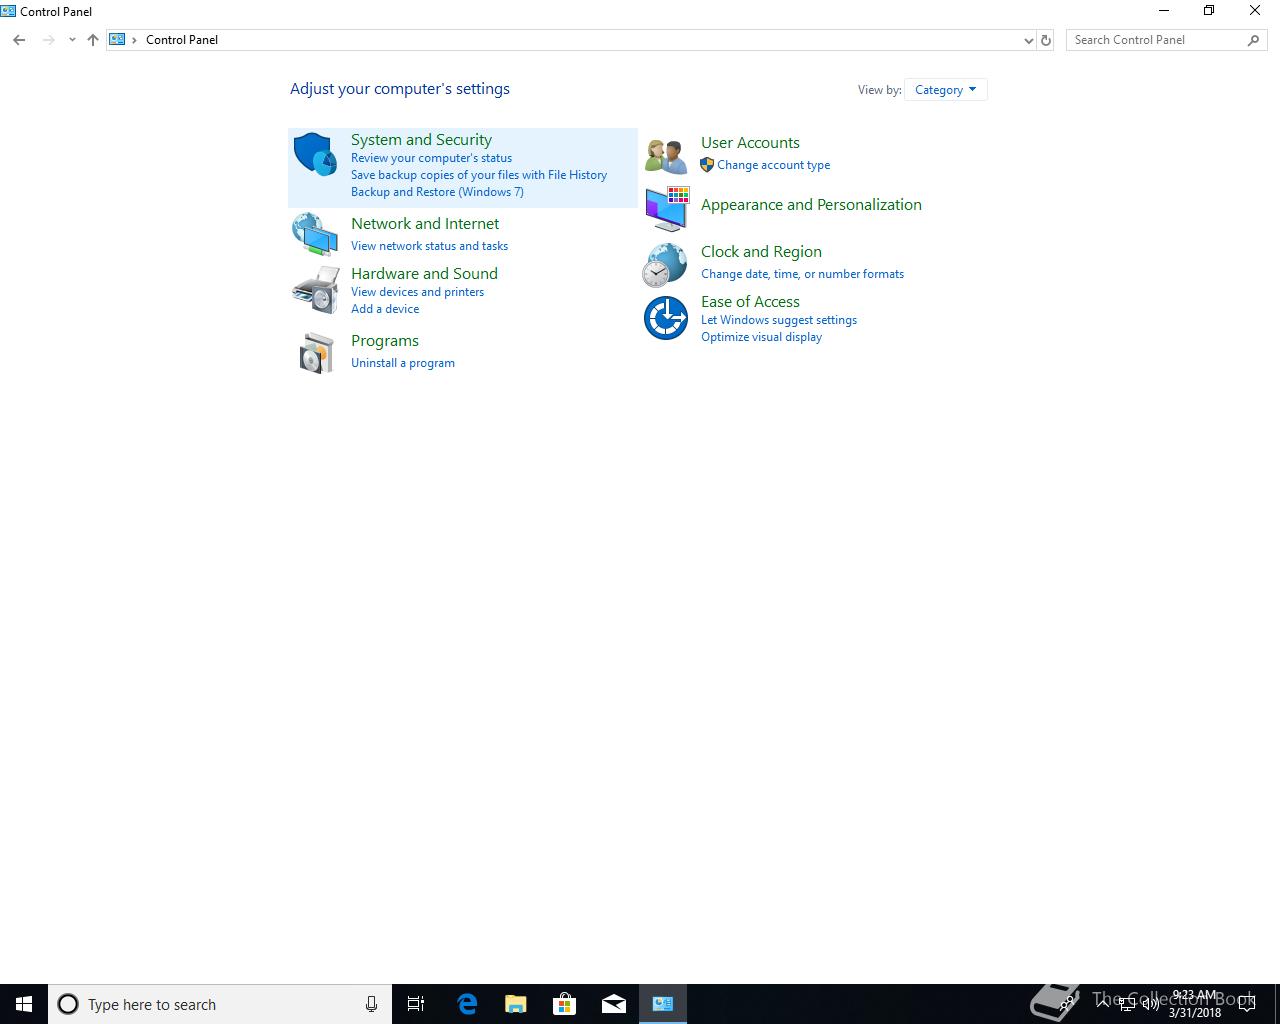Click the Type here to search box
1280x1024 pixels.
(220, 1004)
